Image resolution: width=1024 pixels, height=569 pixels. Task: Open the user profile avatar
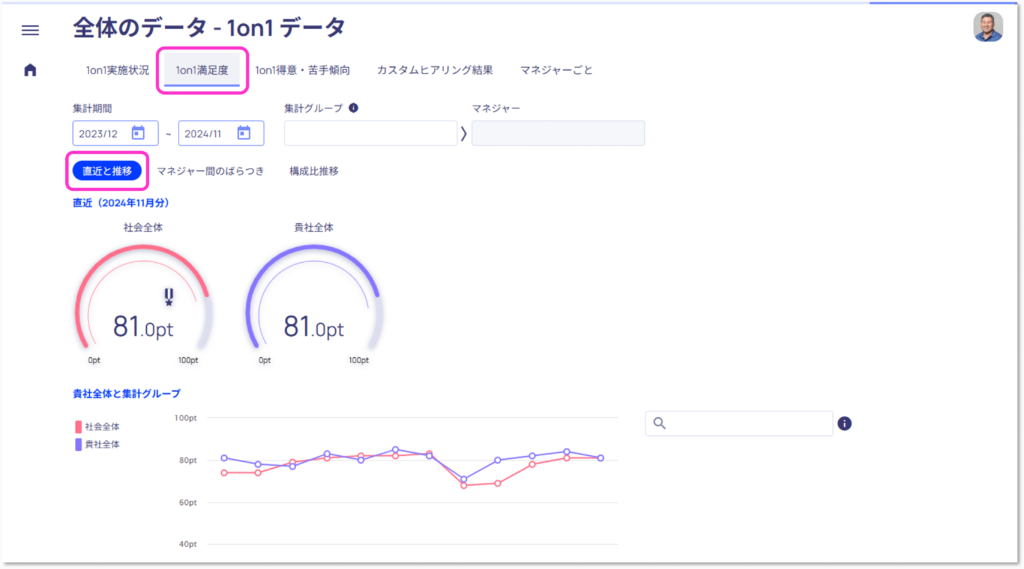coord(988,27)
